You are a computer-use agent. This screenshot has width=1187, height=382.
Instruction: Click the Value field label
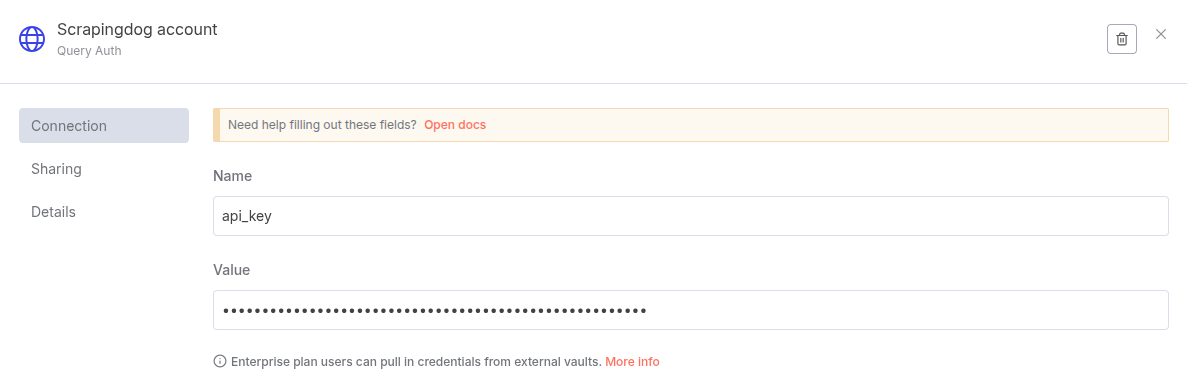(x=232, y=270)
